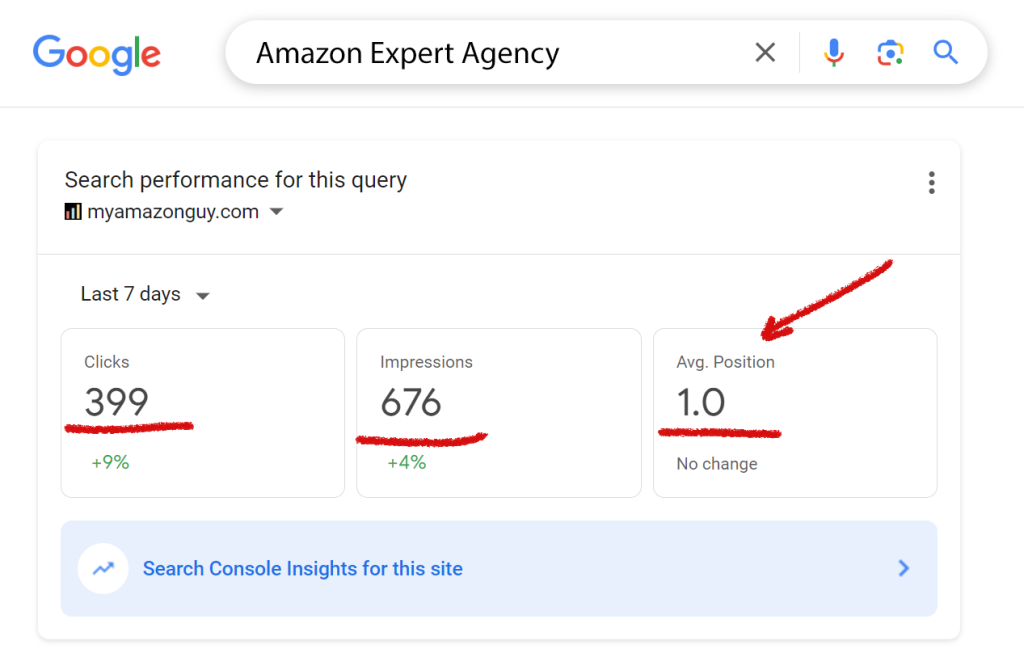Click the myamazonguy.com site favicon
The image size is (1024, 653).
pyautogui.click(x=72, y=212)
